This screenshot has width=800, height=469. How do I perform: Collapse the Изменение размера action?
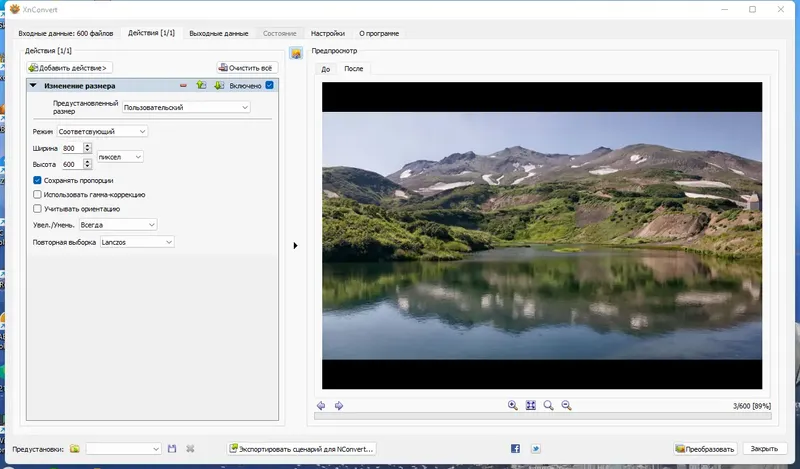coord(33,86)
